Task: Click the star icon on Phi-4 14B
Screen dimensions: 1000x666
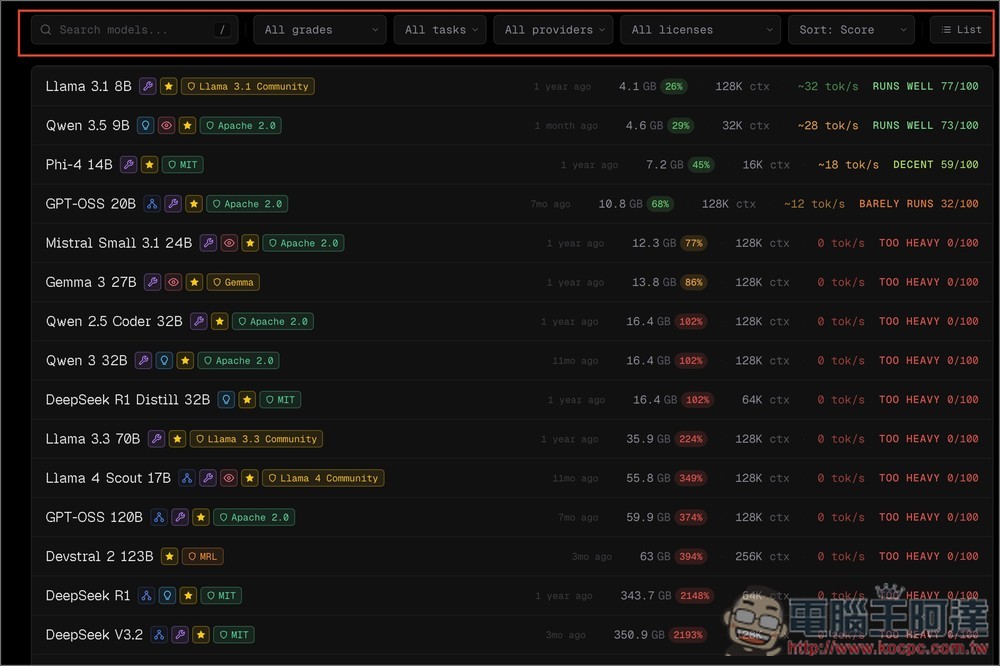Action: [149, 164]
